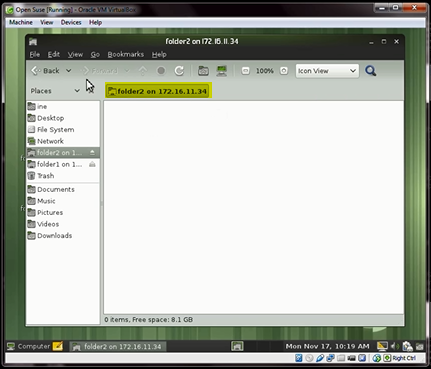
Task: Click the Search magnifier icon
Action: [370, 71]
